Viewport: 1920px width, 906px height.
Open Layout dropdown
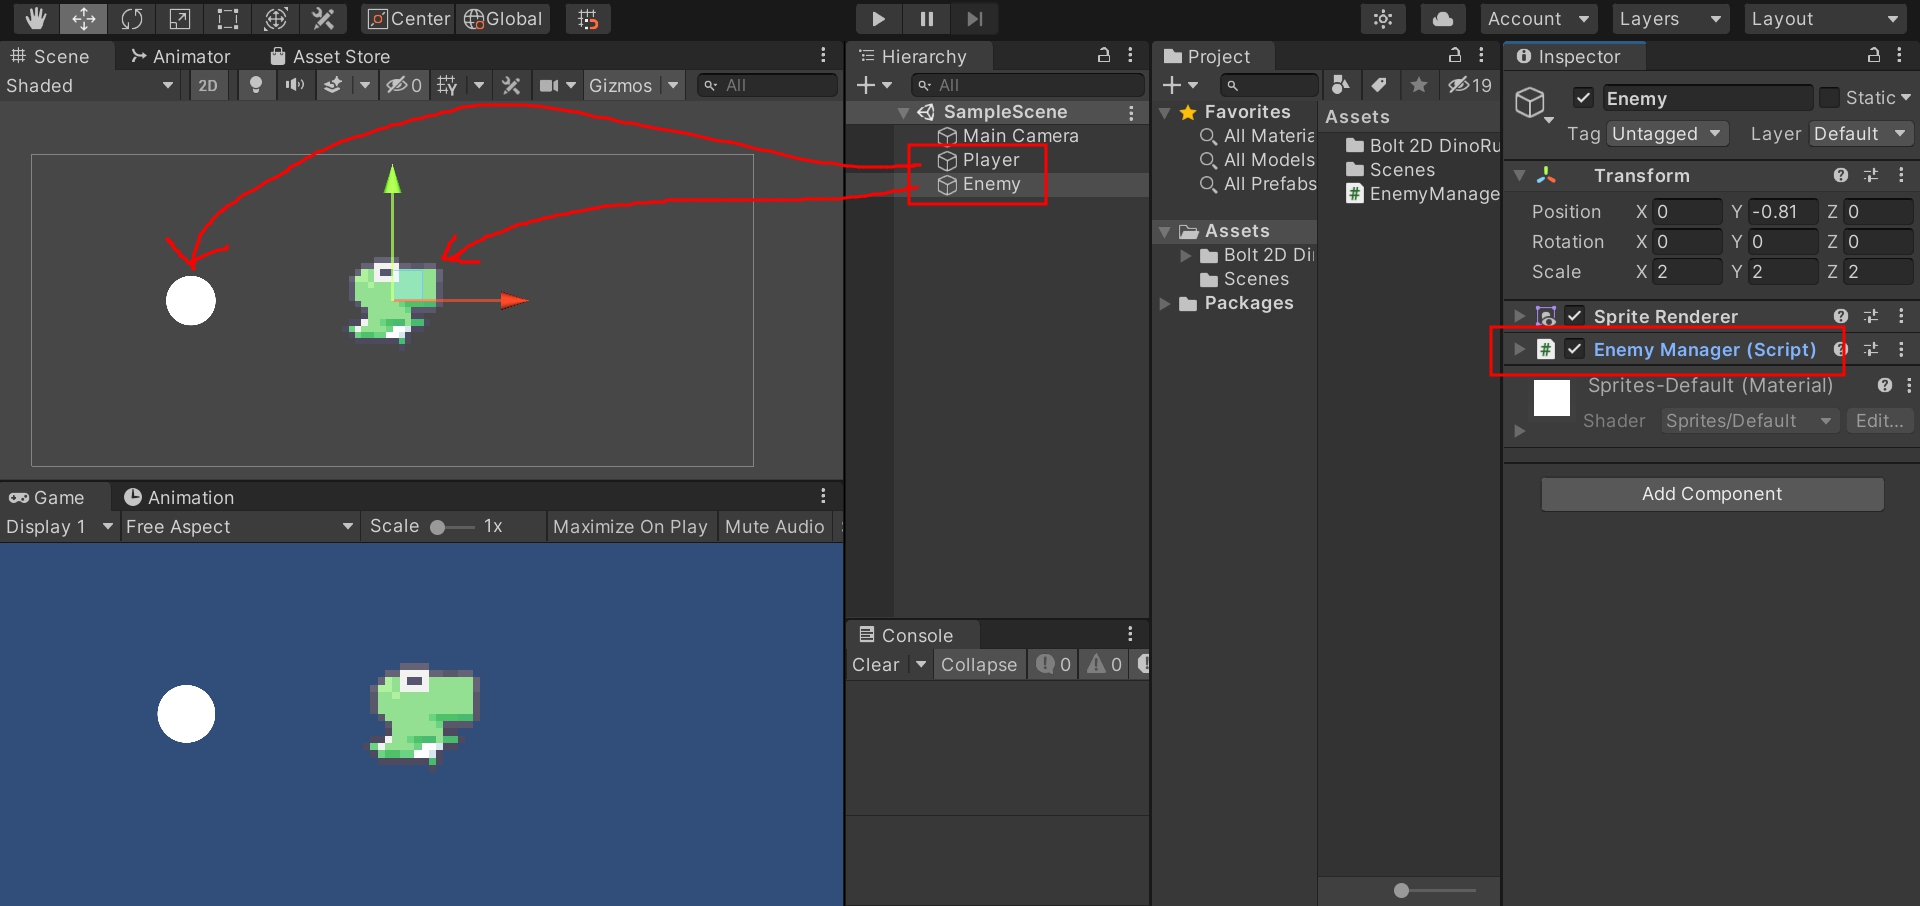[1826, 18]
